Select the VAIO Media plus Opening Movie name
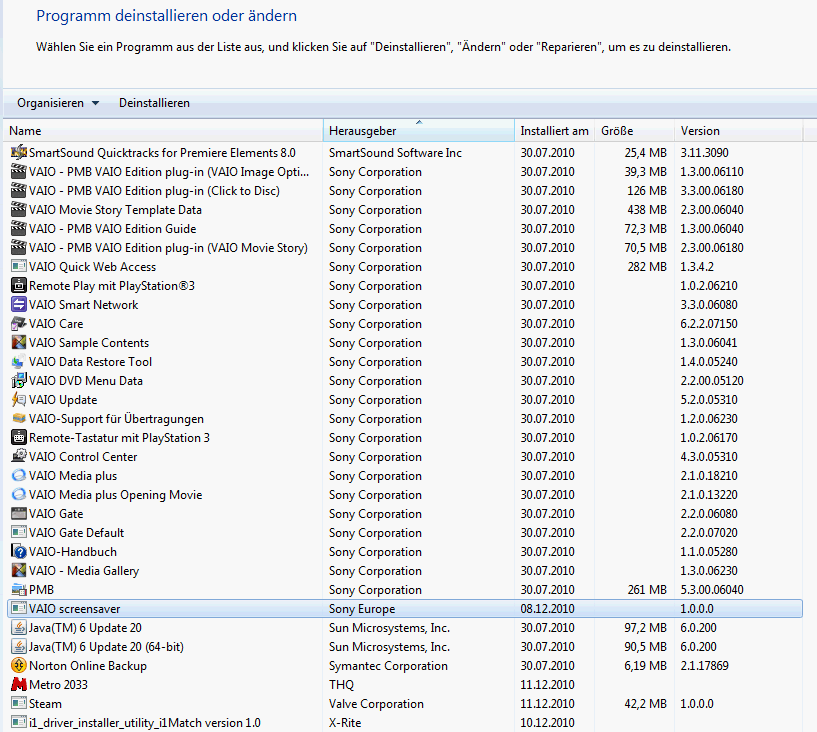Viewport: 817px width, 732px height. click(116, 495)
